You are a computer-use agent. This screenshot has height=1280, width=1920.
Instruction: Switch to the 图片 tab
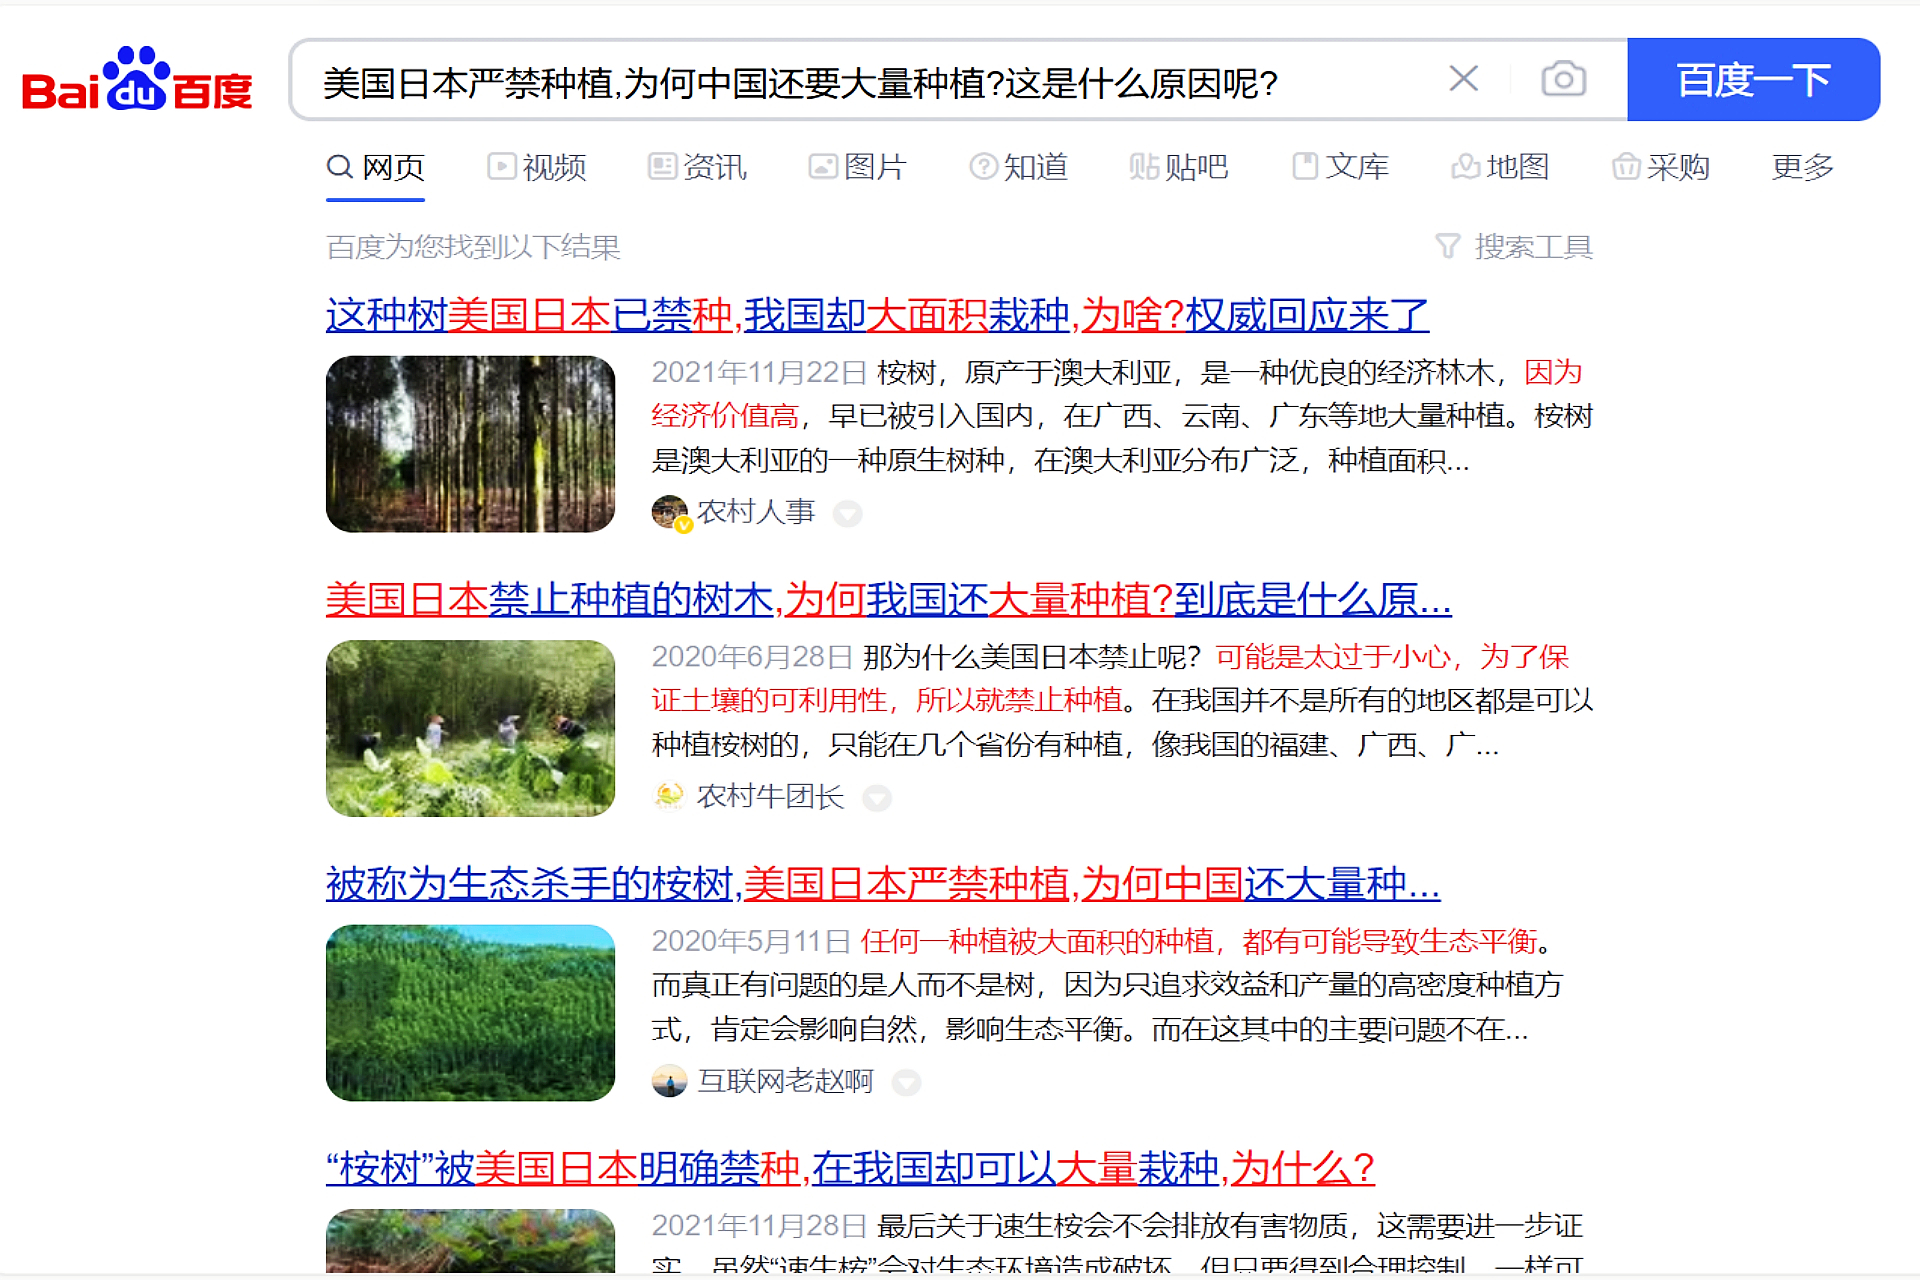(x=857, y=167)
